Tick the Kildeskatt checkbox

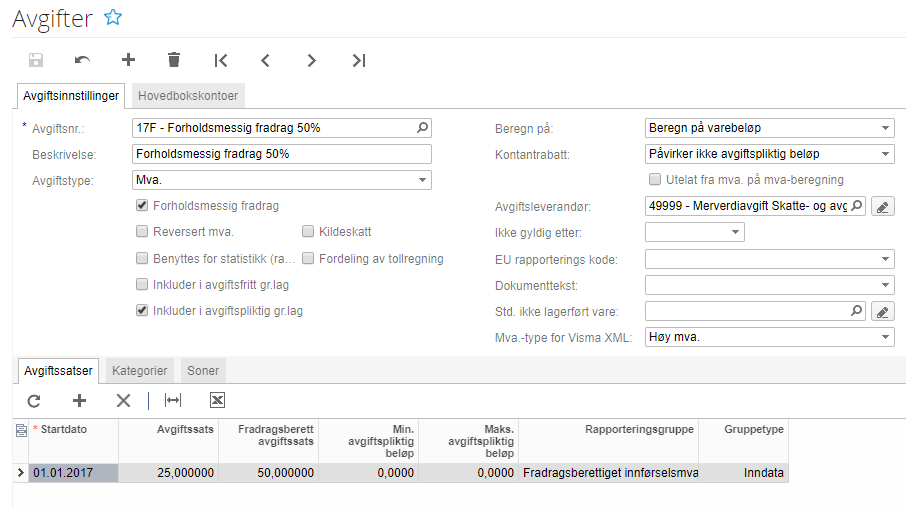click(308, 232)
